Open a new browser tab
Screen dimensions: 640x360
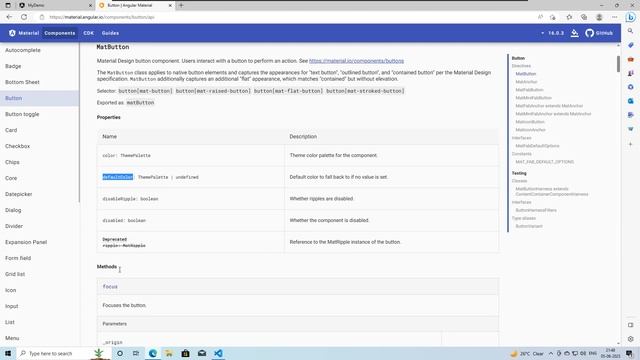point(181,5)
